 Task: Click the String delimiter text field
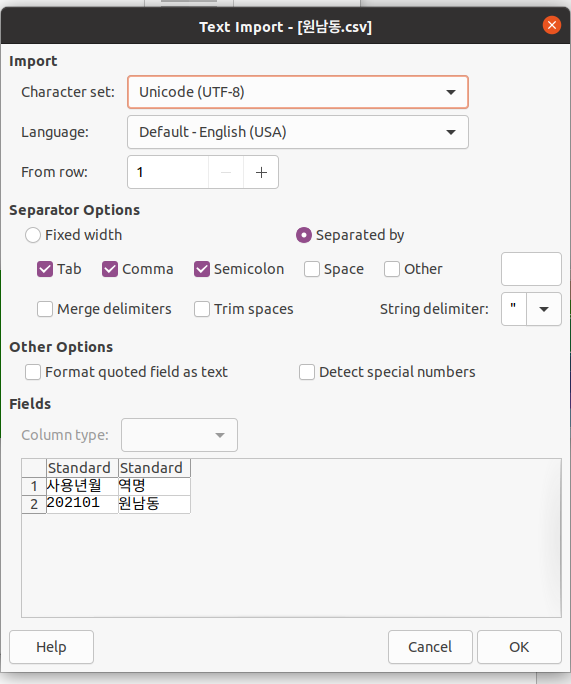click(x=514, y=309)
